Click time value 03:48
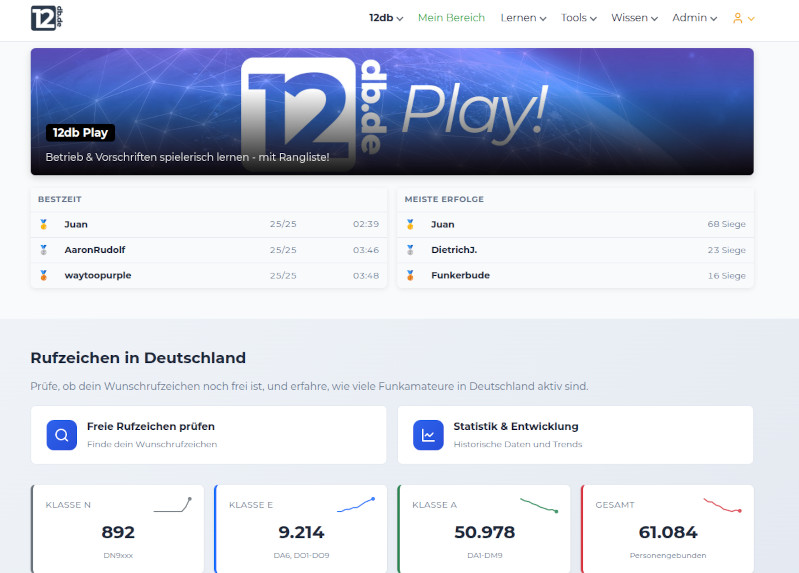The image size is (799, 573). point(366,275)
